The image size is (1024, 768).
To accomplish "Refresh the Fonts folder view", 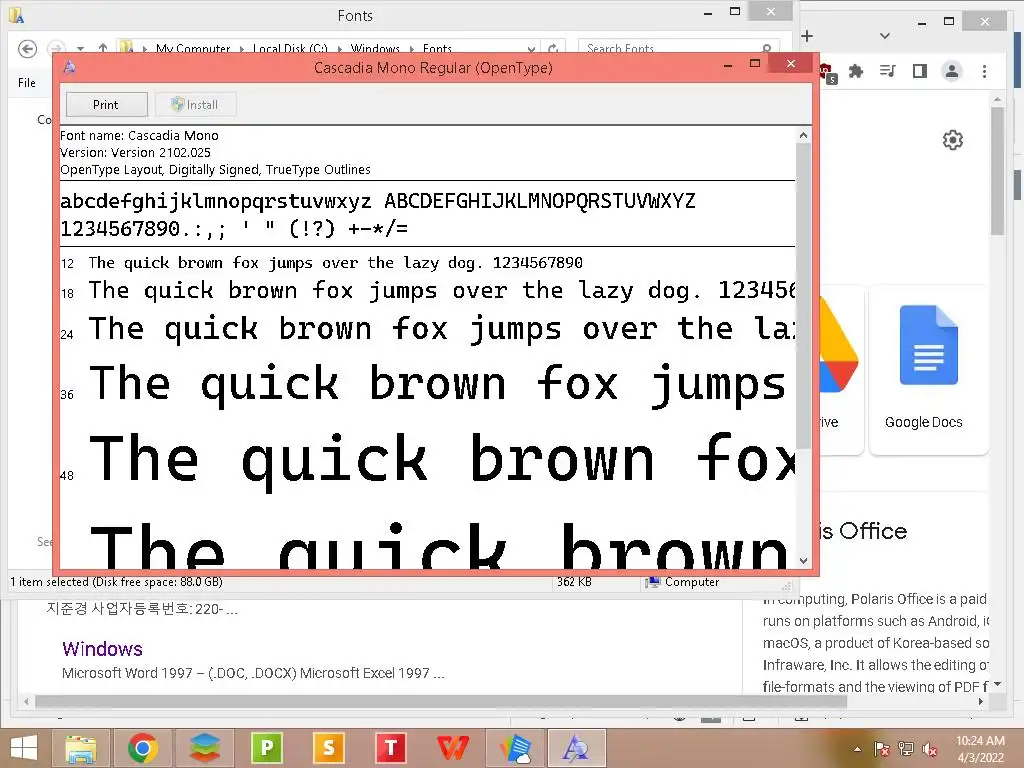I will coord(553,49).
